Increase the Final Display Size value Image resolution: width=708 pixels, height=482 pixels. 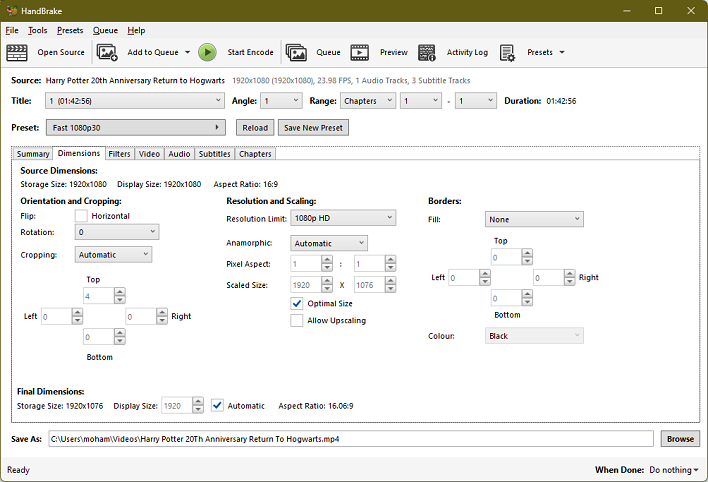198,401
